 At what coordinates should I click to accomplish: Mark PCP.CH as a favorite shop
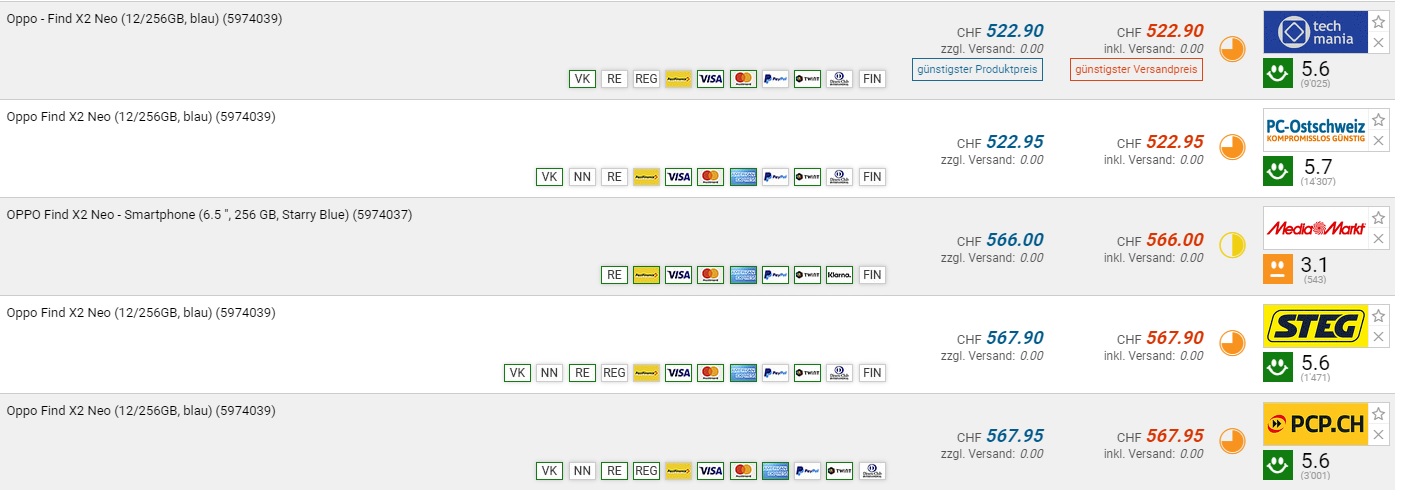click(x=1379, y=414)
